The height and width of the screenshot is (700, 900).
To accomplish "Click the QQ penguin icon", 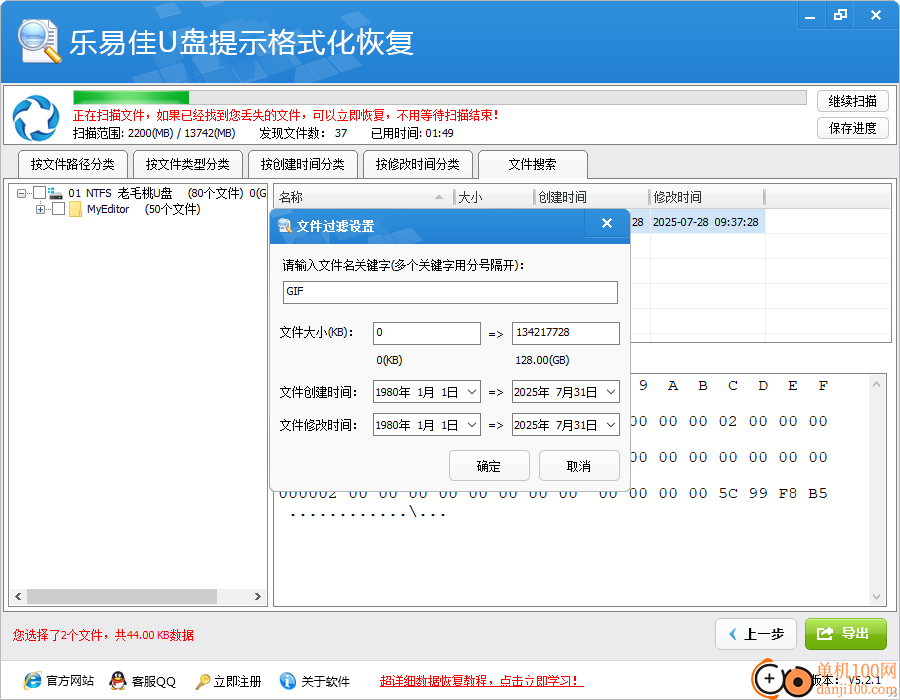I will click(x=118, y=680).
